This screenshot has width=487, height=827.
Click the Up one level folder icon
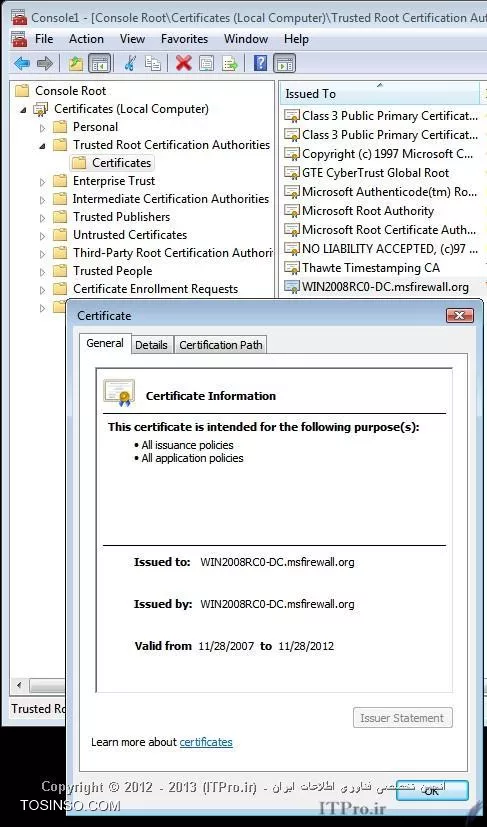pos(76,64)
